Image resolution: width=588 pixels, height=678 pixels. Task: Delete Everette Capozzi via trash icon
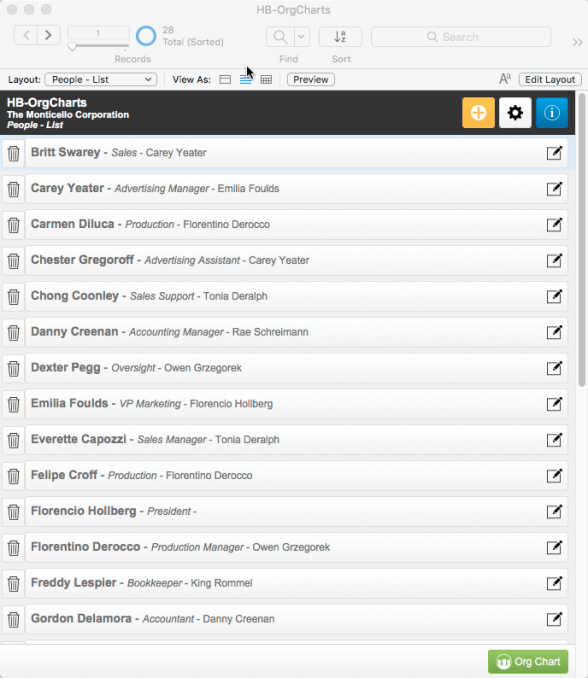point(13,440)
